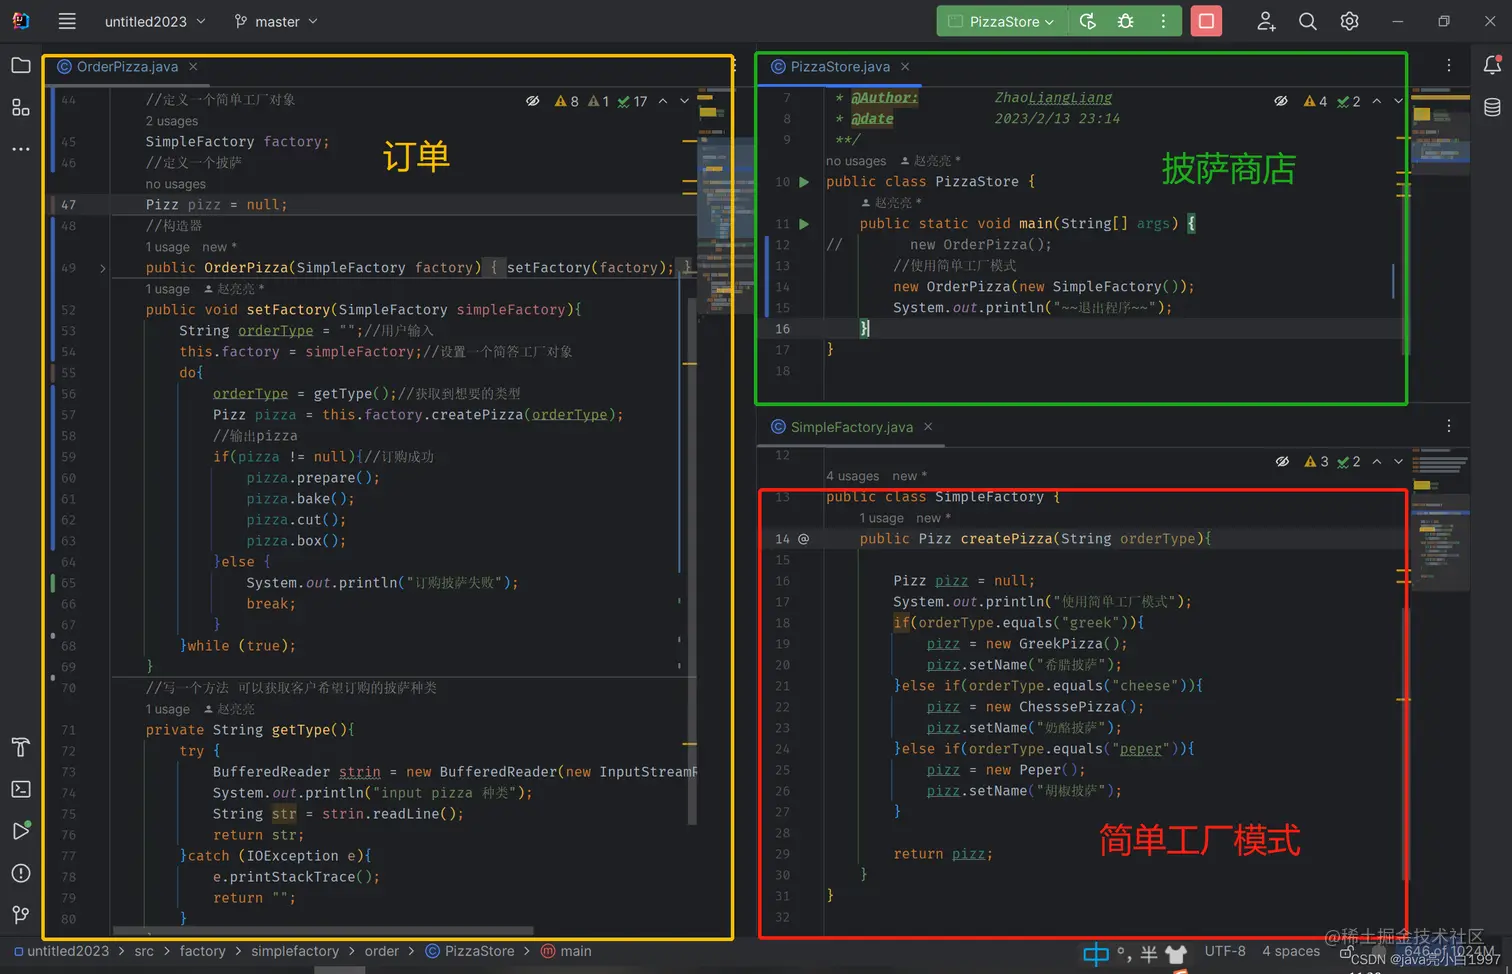Click the rerun PizzaStore icon
This screenshot has width=1512, height=974.
click(x=1088, y=21)
